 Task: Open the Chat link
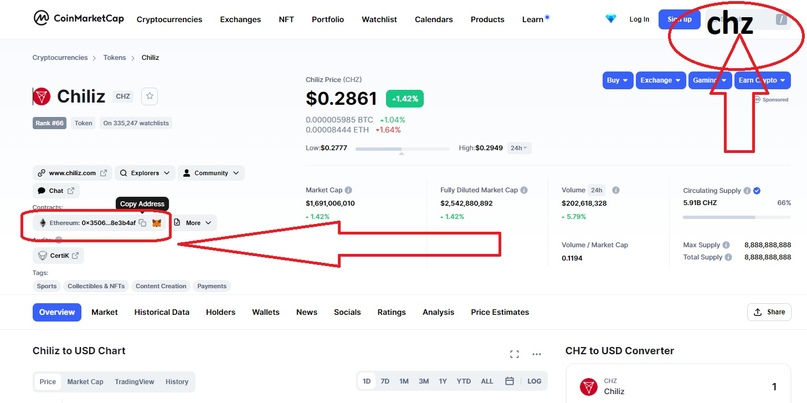pyautogui.click(x=56, y=190)
